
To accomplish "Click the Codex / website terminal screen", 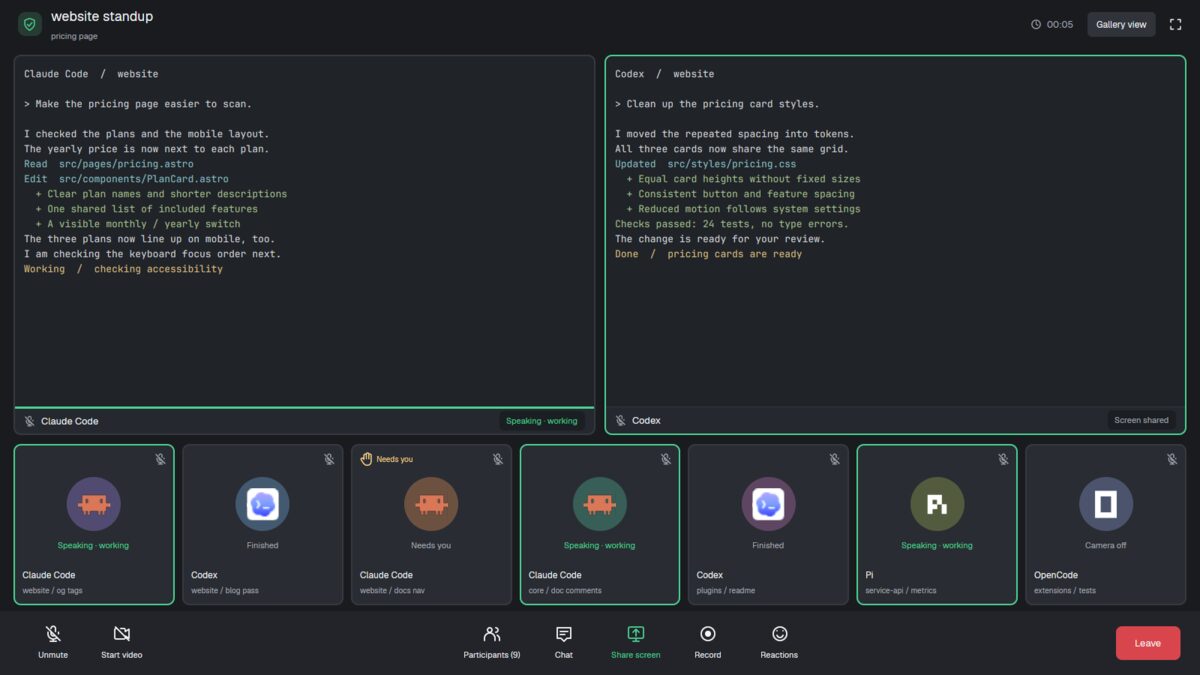I will pos(895,231).
